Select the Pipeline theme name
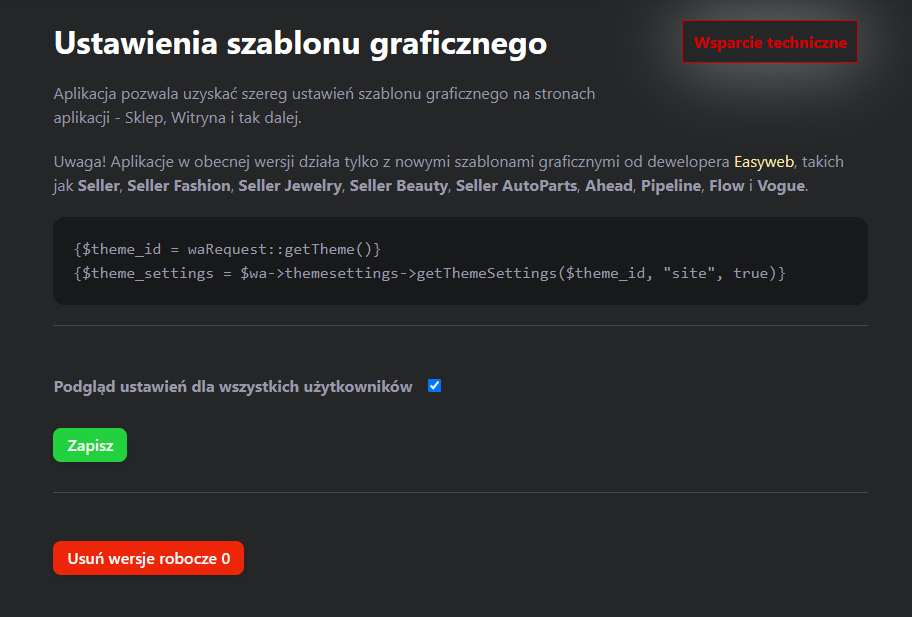Screen dimensions: 912x617 [670, 186]
